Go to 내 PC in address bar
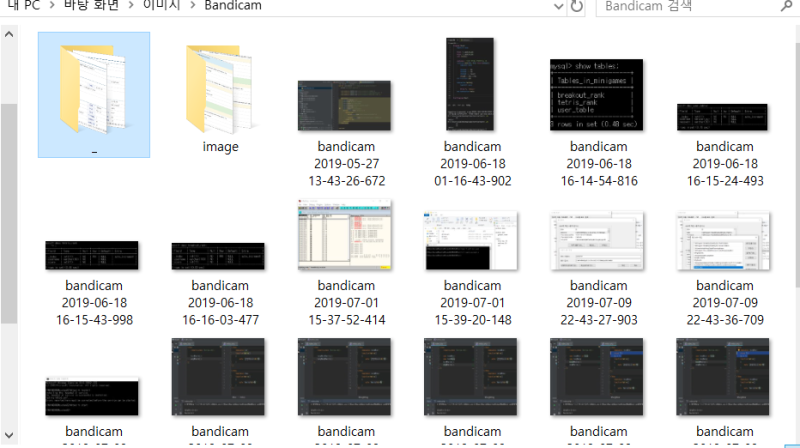The height and width of the screenshot is (448, 800). [23, 6]
